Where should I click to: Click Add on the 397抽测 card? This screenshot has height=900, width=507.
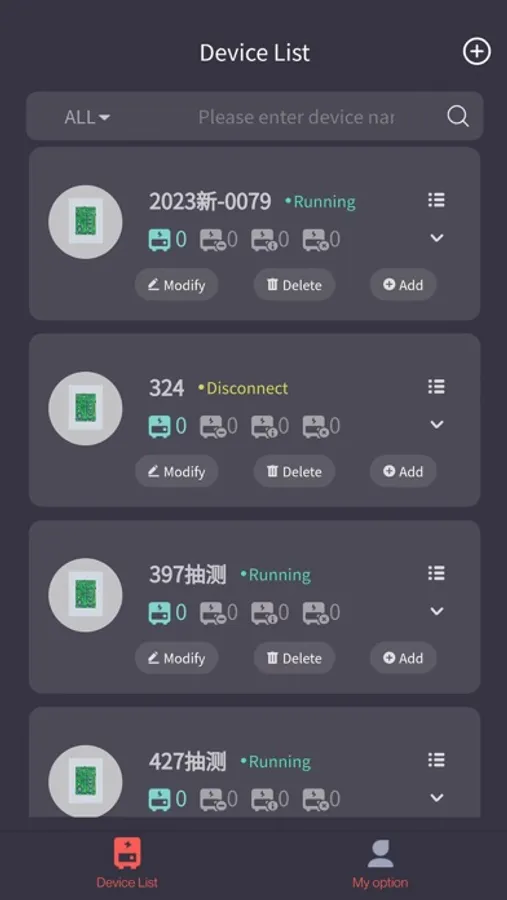[403, 658]
